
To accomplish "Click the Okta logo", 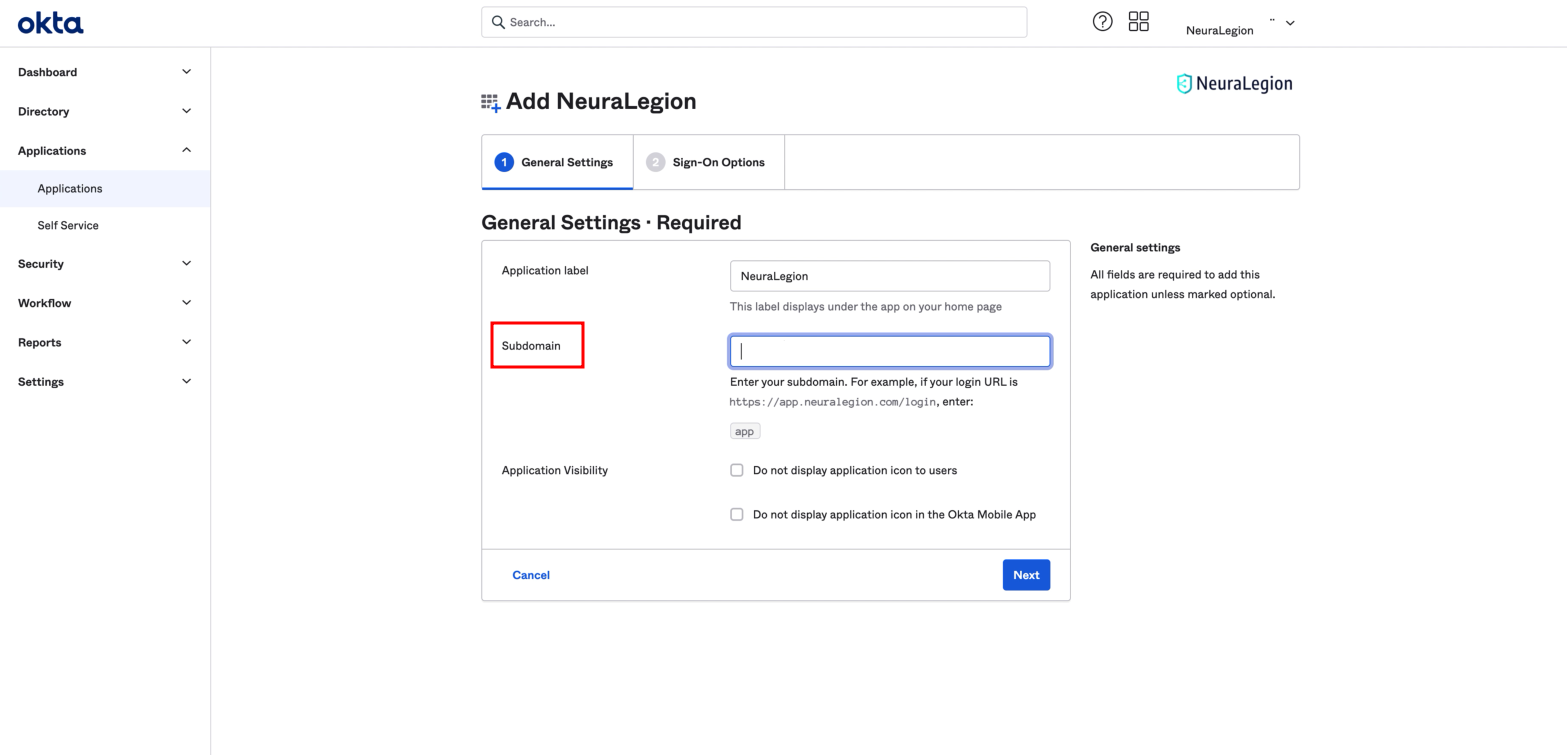I will point(51,23).
